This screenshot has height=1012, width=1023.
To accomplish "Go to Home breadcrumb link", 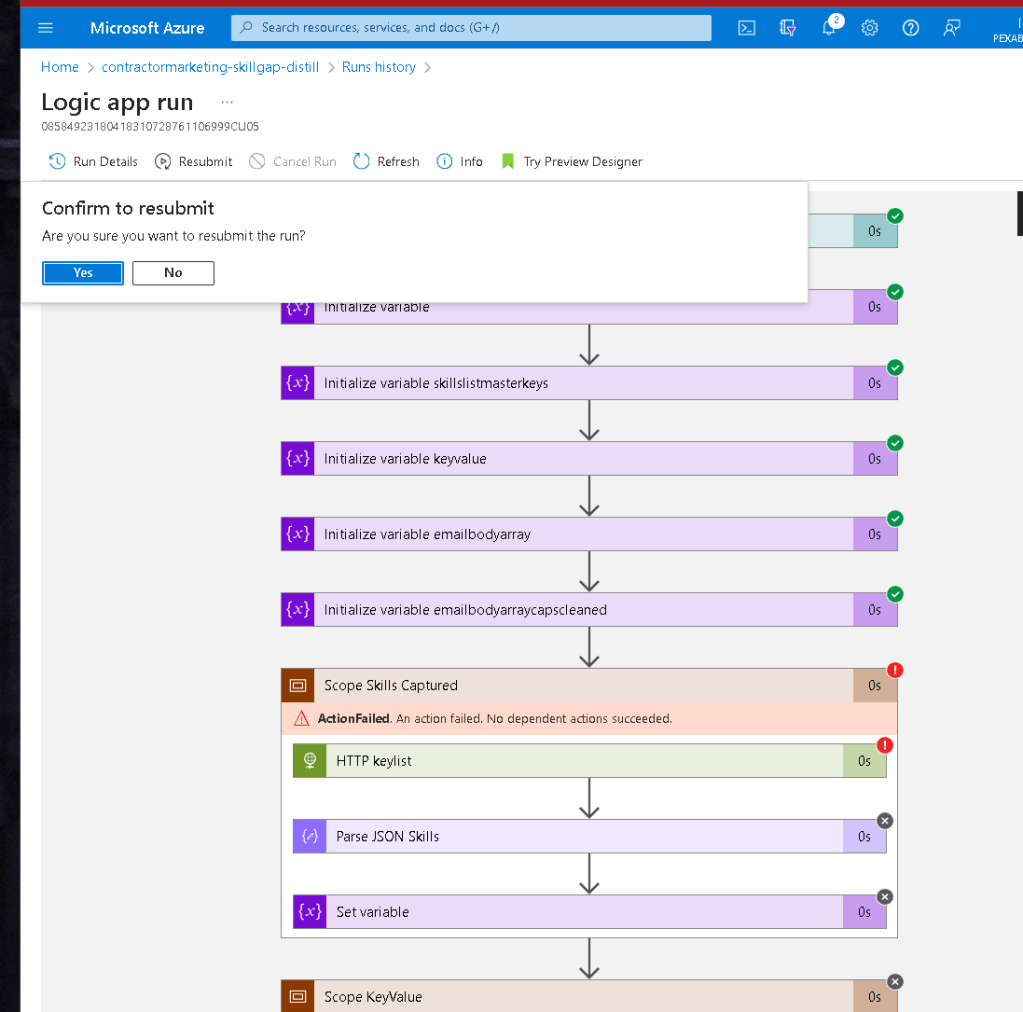I will 59,67.
